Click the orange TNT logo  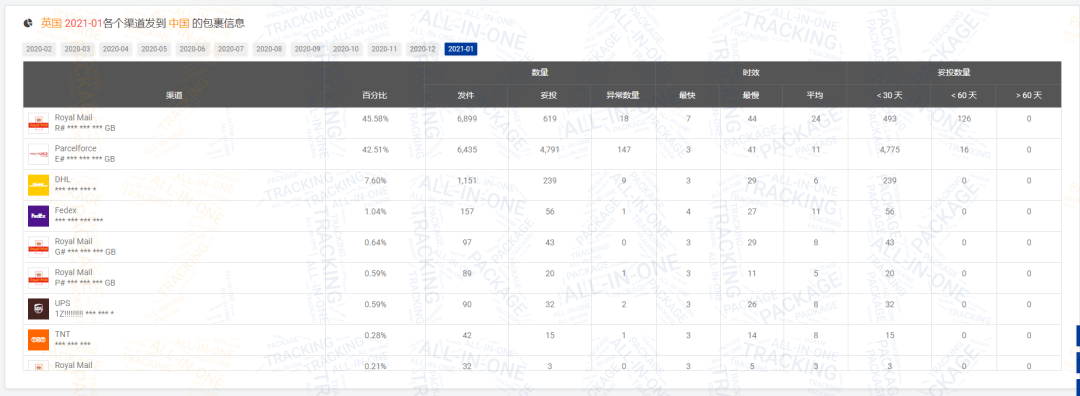pyautogui.click(x=39, y=340)
